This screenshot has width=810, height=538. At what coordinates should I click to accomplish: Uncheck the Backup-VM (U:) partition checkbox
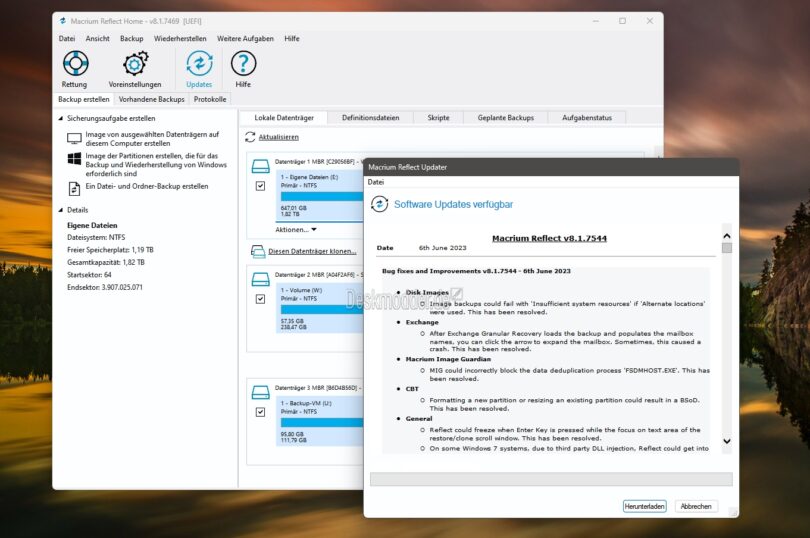260,412
